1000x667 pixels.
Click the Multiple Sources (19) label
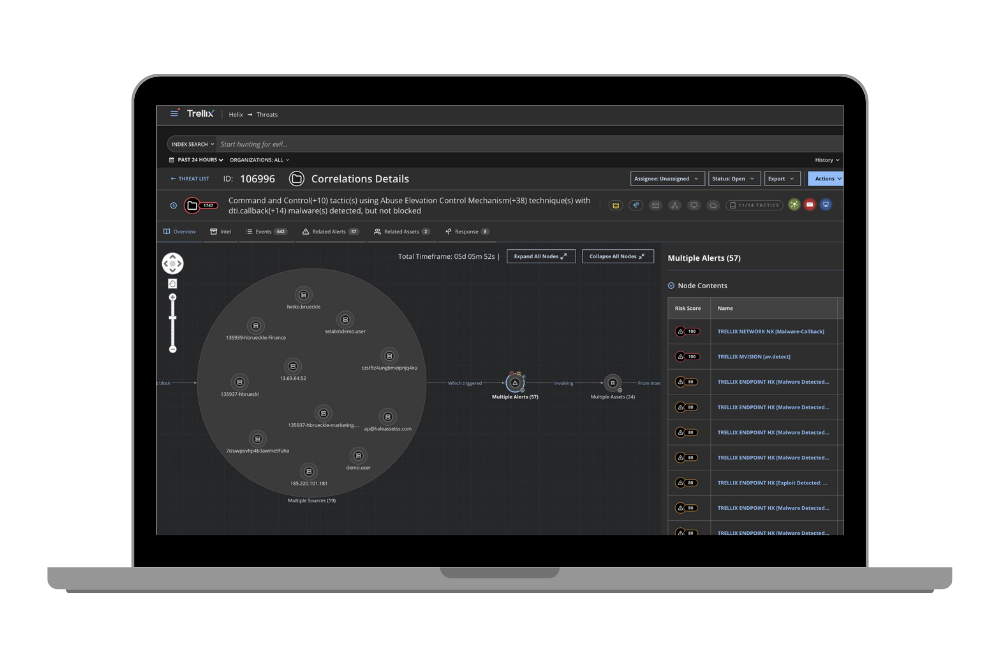pyautogui.click(x=312, y=501)
